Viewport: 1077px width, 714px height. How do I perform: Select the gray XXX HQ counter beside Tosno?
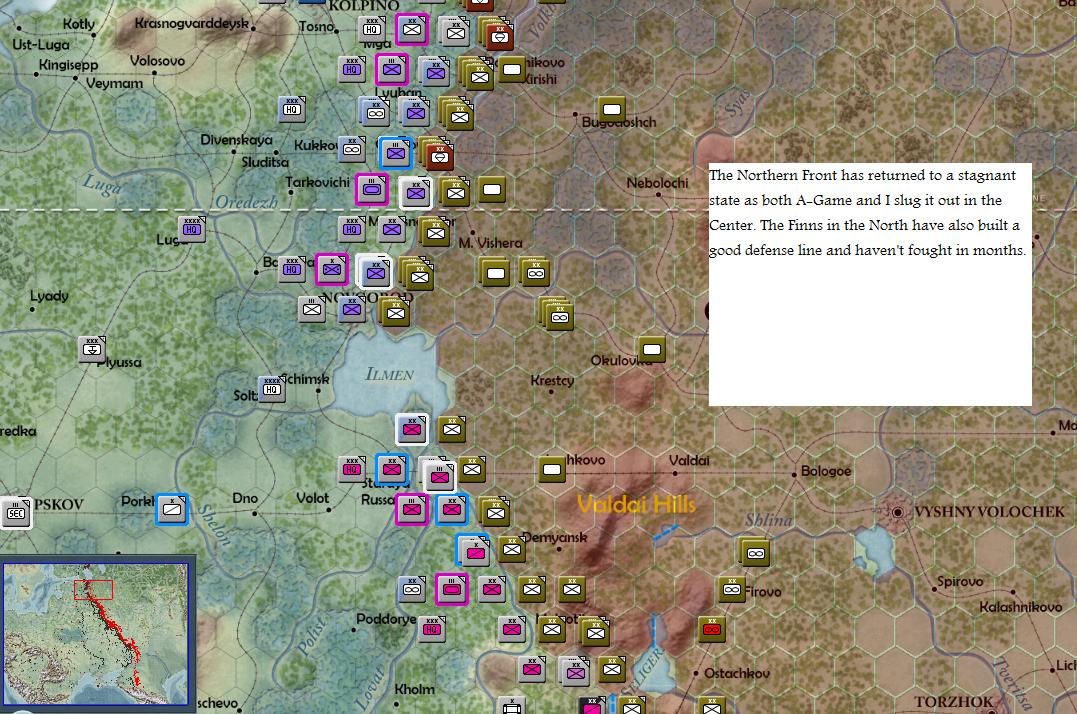click(372, 29)
